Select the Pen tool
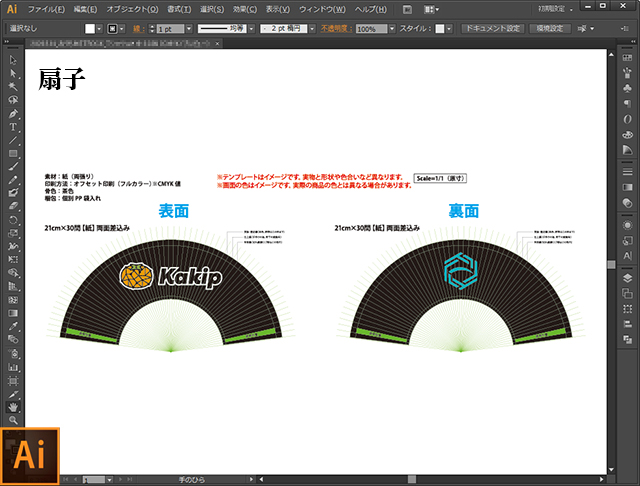Viewport: 640px width, 486px height. pyautogui.click(x=13, y=113)
